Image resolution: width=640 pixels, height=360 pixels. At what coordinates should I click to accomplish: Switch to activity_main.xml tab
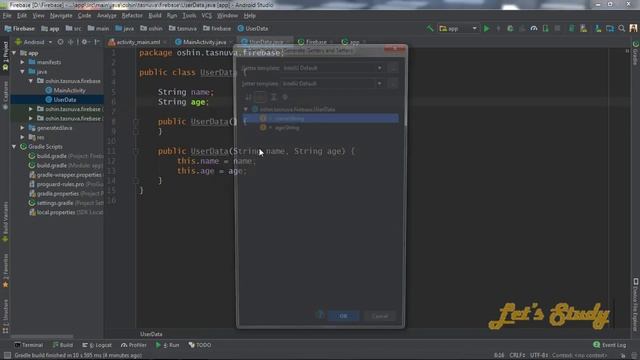pos(138,42)
